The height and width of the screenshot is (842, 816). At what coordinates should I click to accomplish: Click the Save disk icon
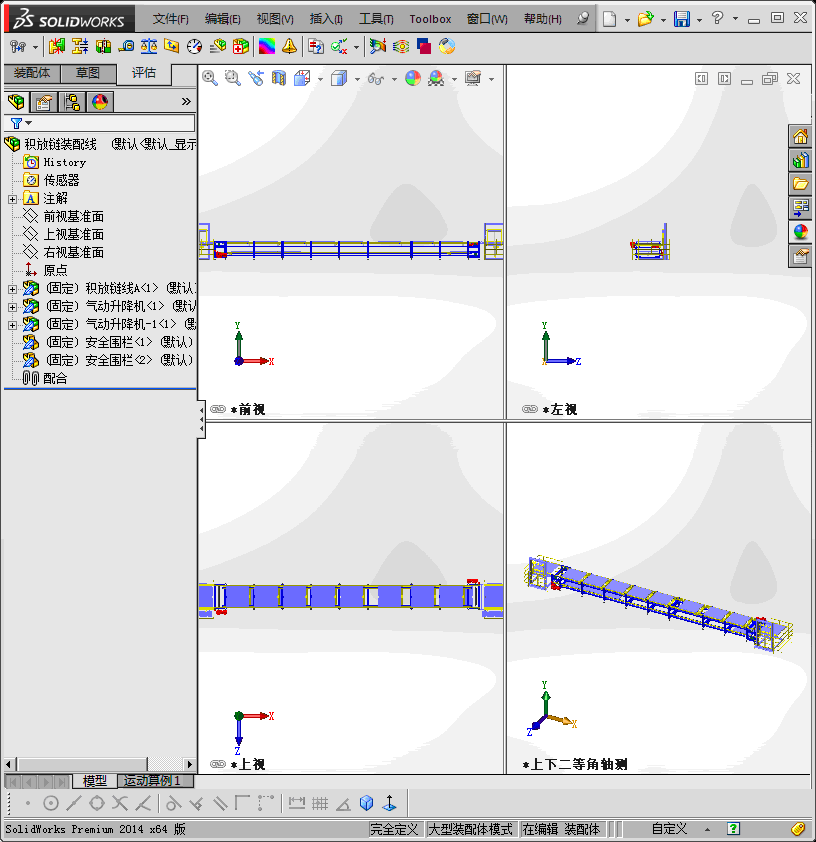pyautogui.click(x=682, y=19)
